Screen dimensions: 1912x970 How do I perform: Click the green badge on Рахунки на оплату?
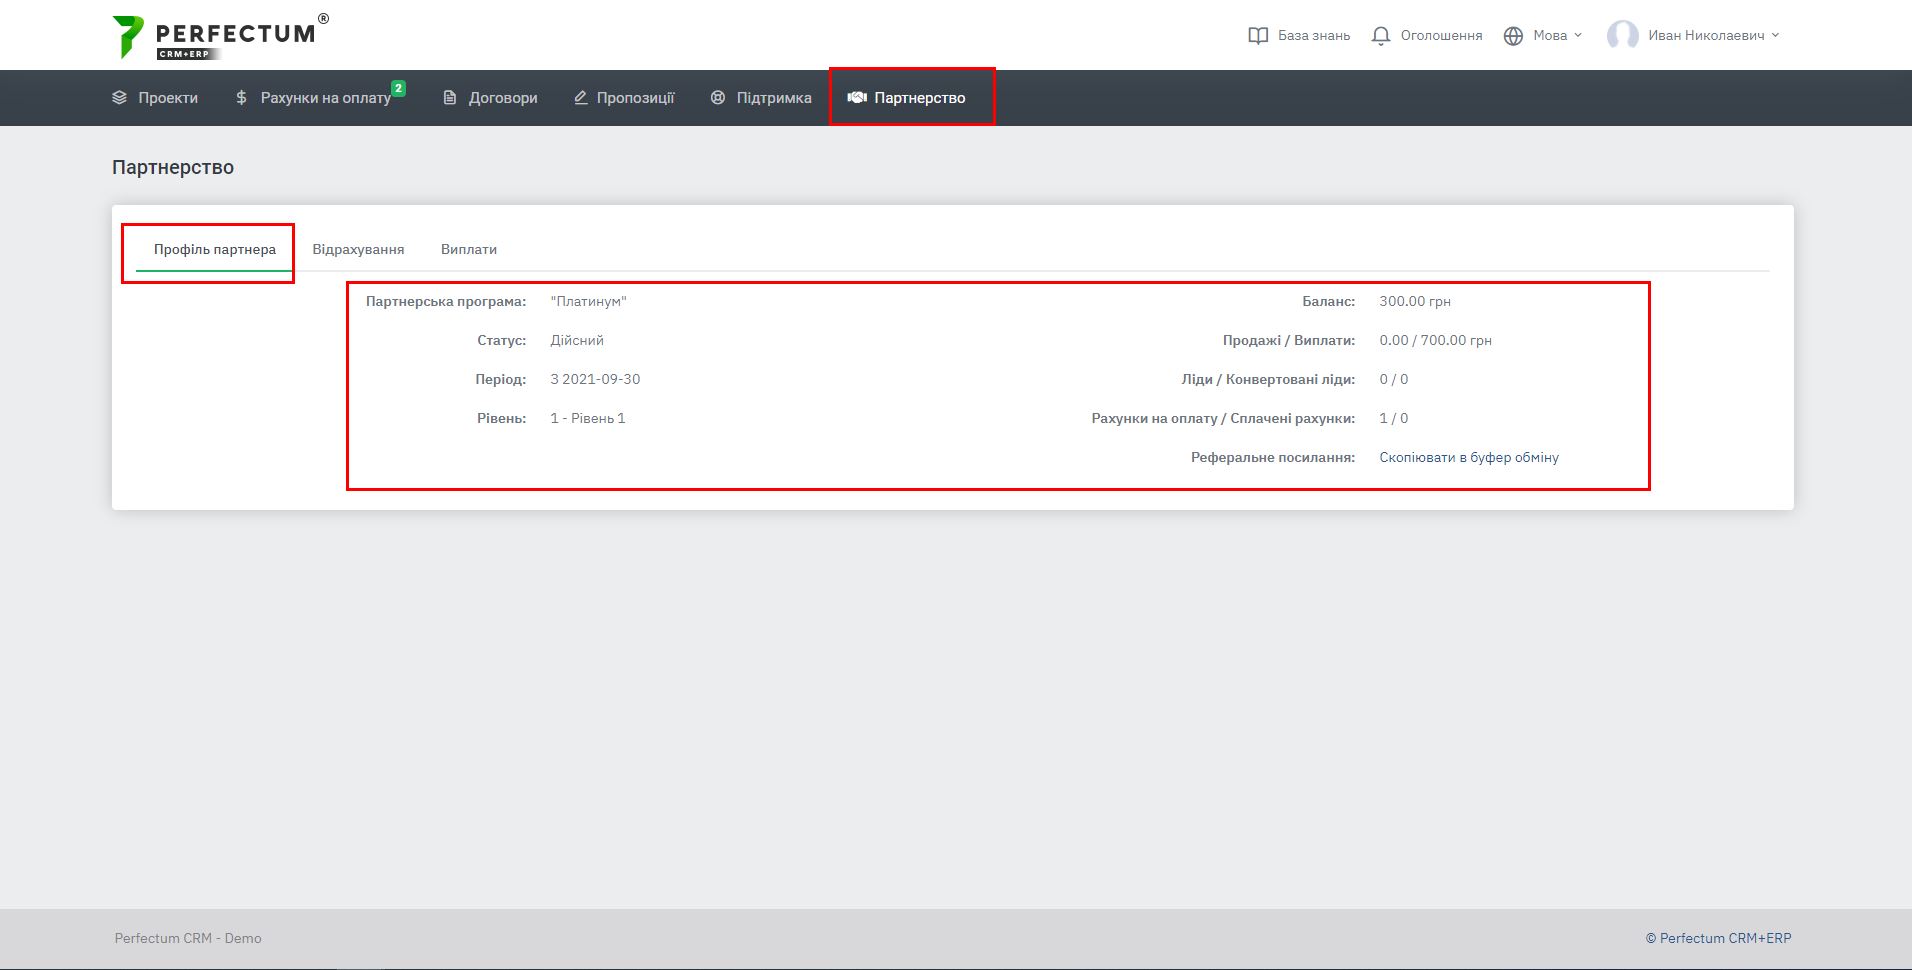pos(398,88)
